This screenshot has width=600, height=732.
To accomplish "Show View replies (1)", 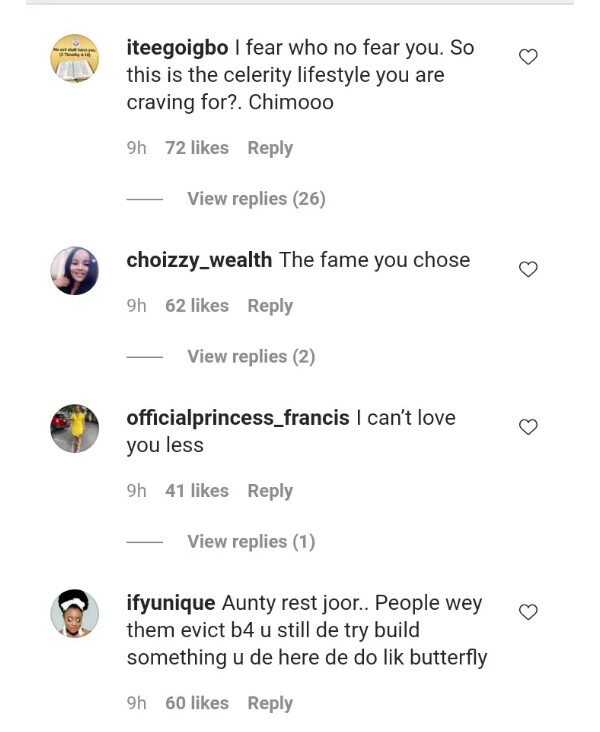I will (x=251, y=542).
